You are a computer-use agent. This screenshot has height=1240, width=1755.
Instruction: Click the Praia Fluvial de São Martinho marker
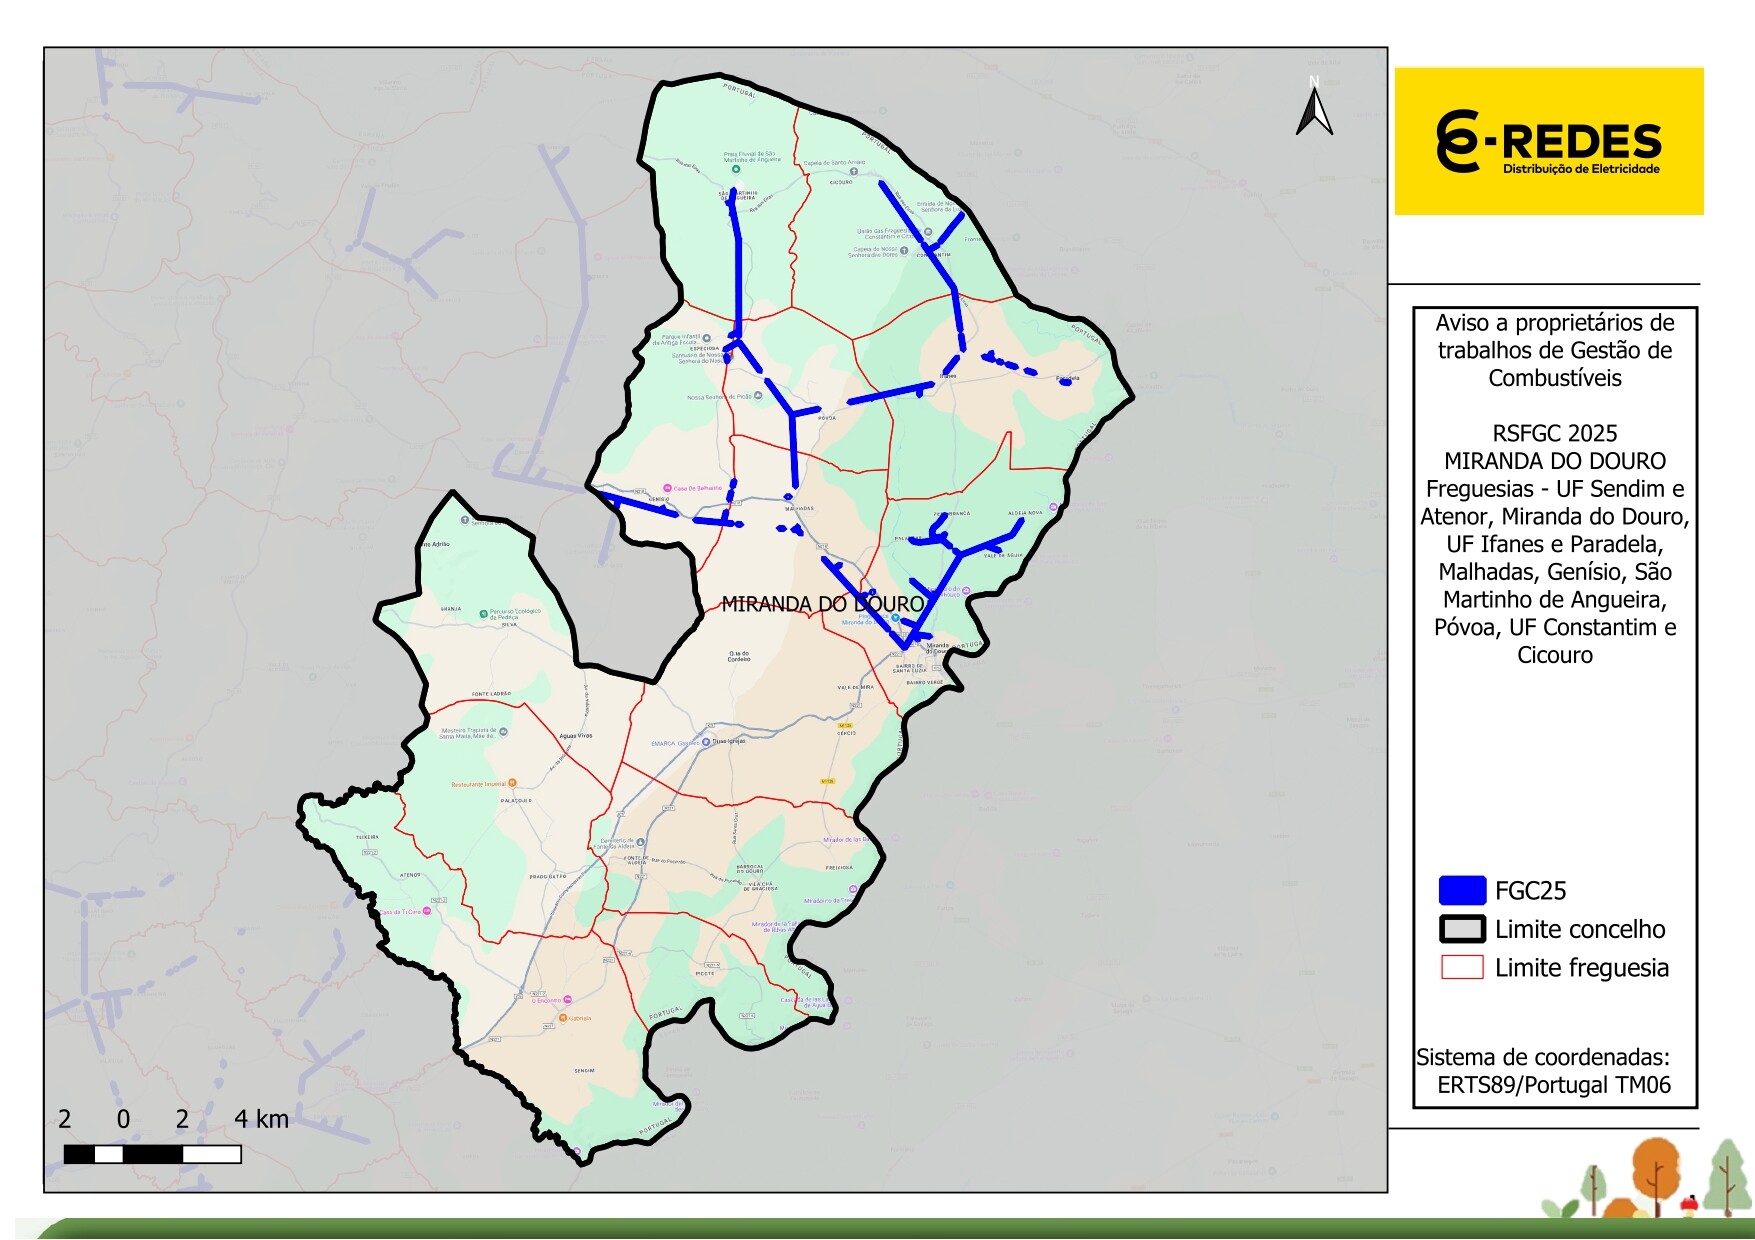tap(736, 170)
